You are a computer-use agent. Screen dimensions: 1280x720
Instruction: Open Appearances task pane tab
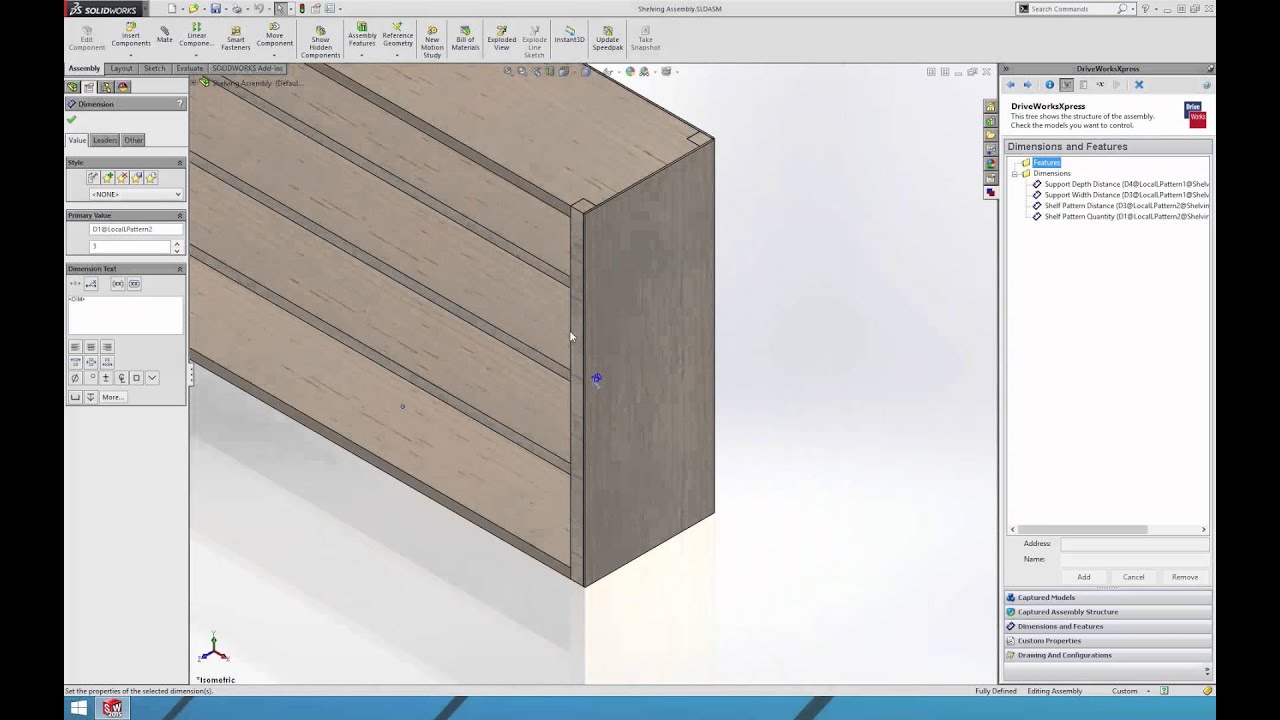(990, 164)
